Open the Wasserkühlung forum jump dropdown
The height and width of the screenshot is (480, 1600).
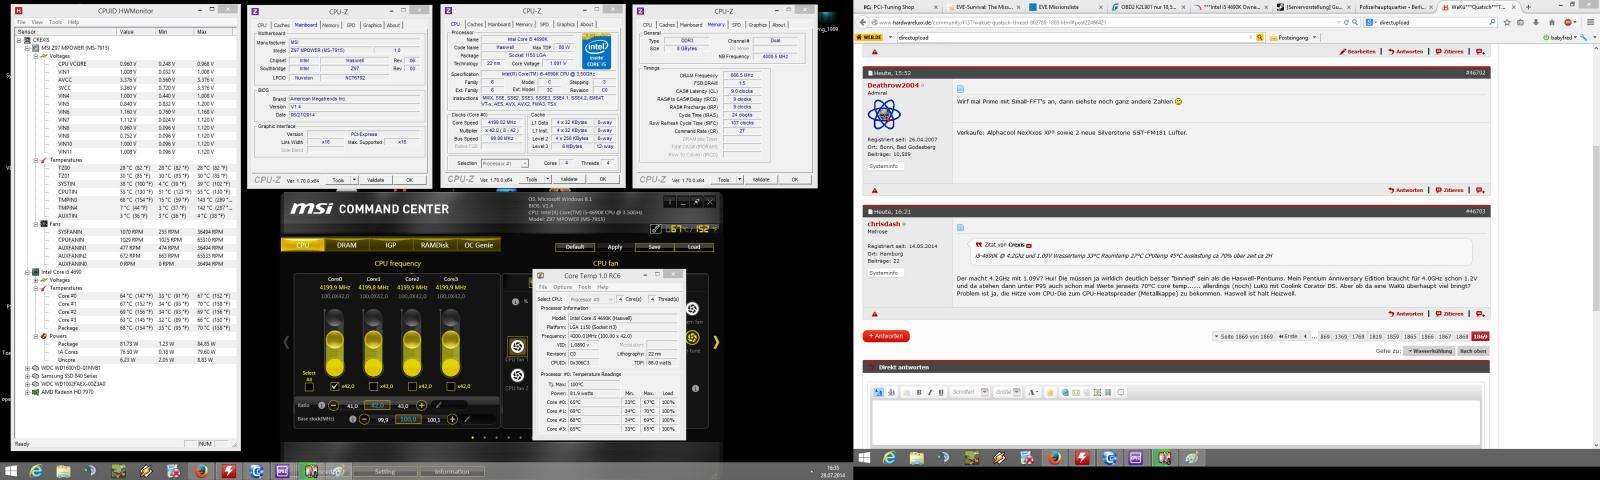(1428, 351)
